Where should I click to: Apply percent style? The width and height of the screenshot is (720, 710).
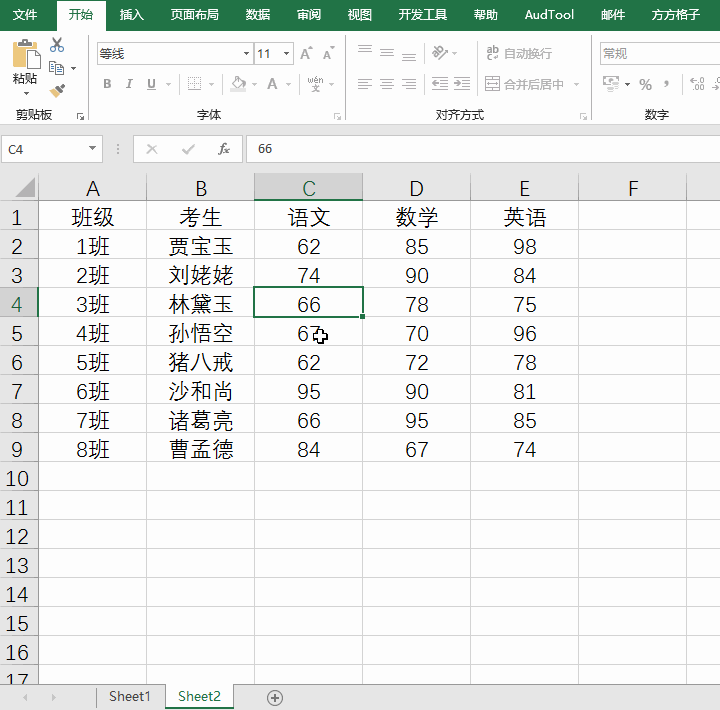645,84
